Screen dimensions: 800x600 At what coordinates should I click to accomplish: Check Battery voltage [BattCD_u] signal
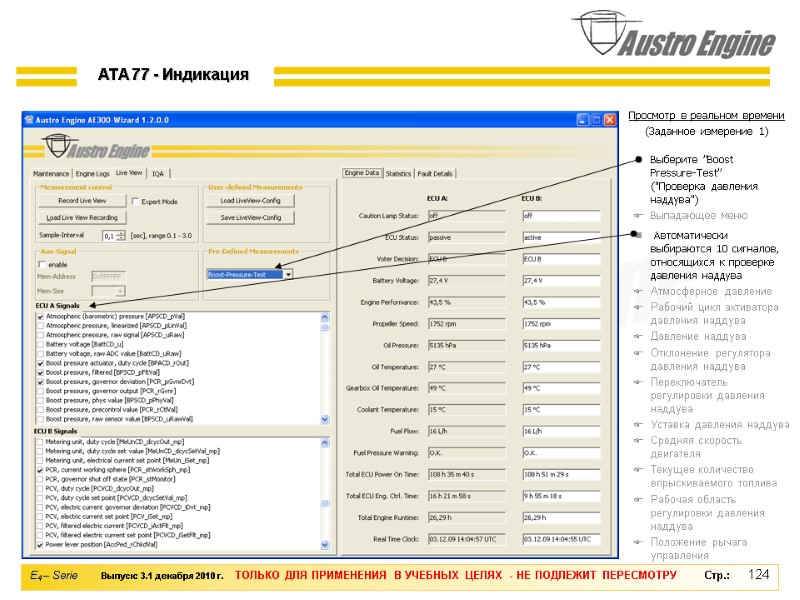(x=40, y=344)
